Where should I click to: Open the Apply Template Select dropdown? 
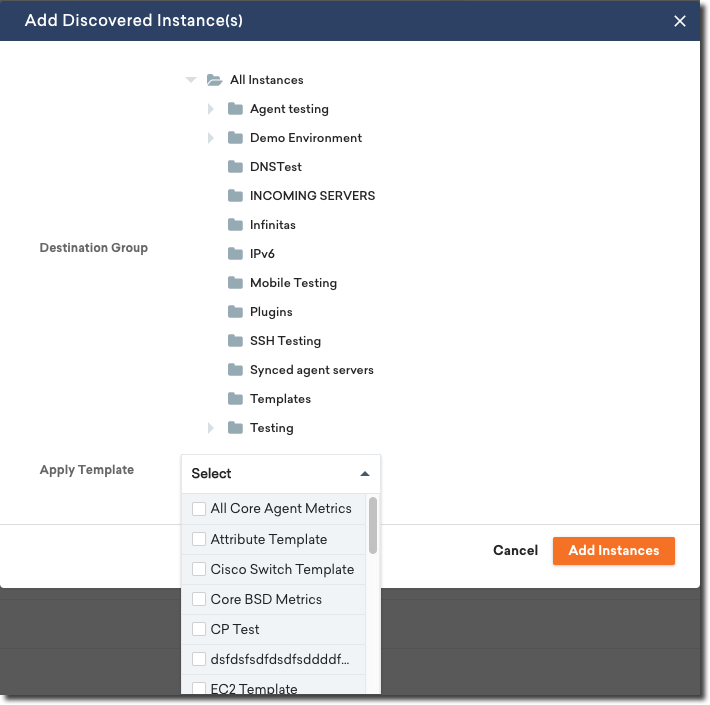[280, 474]
